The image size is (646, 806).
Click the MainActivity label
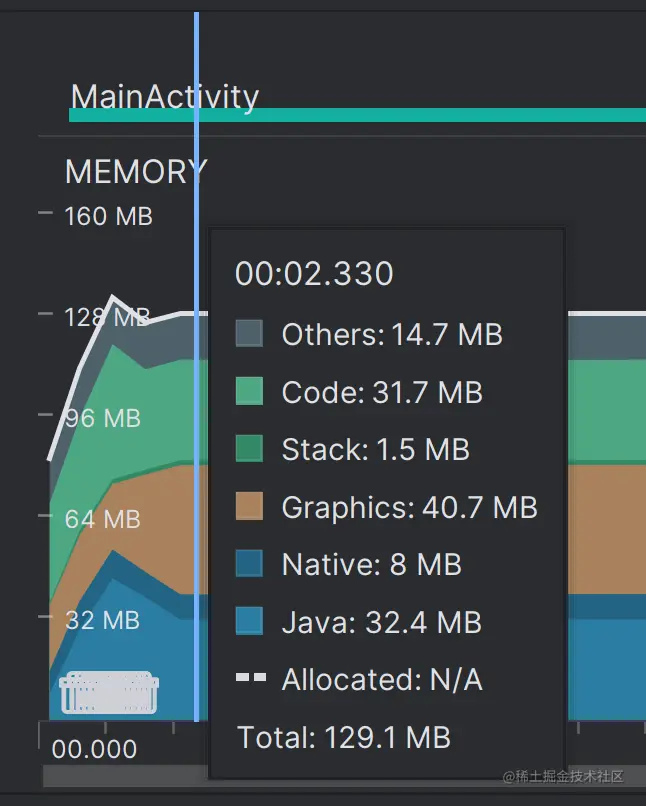[x=165, y=96]
